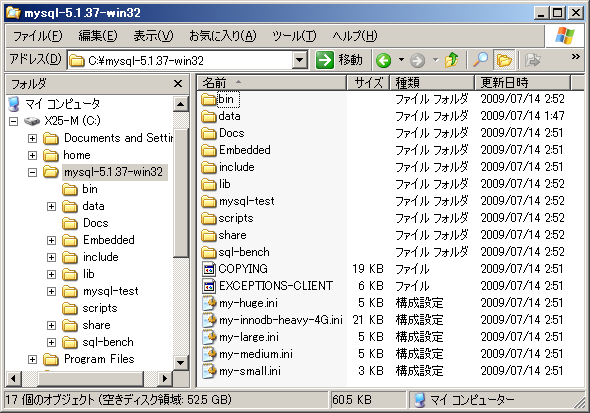Expand mysql-test folder in tree
The height and width of the screenshot is (413, 590).
click(51, 292)
